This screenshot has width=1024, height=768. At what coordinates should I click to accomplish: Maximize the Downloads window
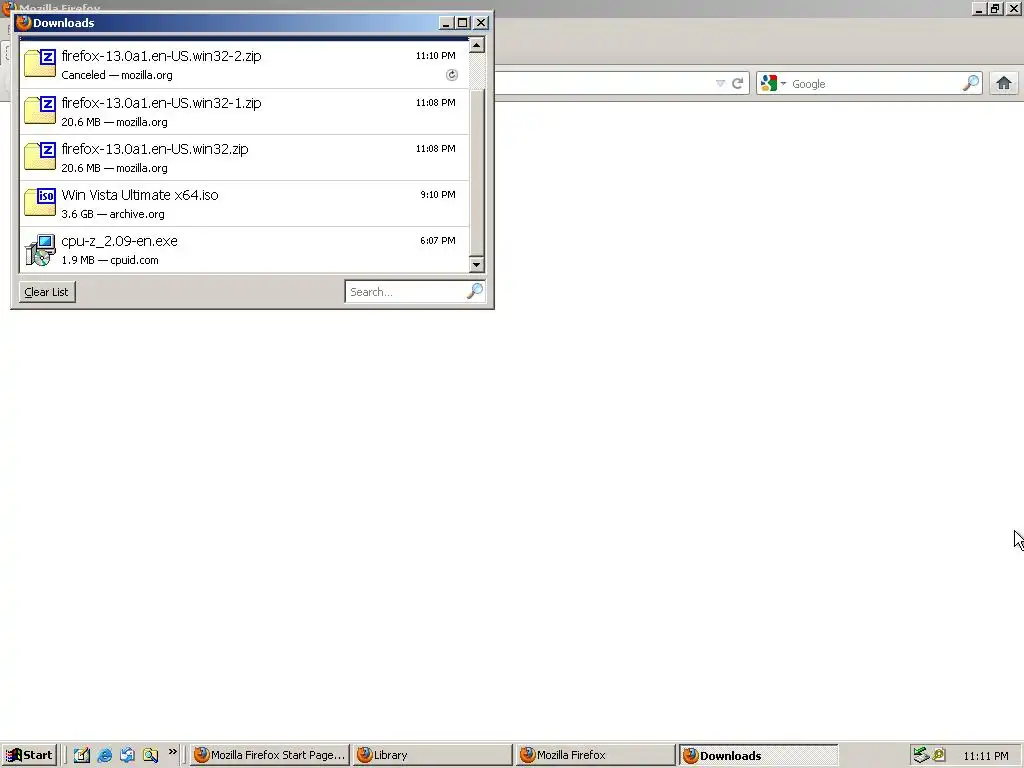(x=462, y=23)
